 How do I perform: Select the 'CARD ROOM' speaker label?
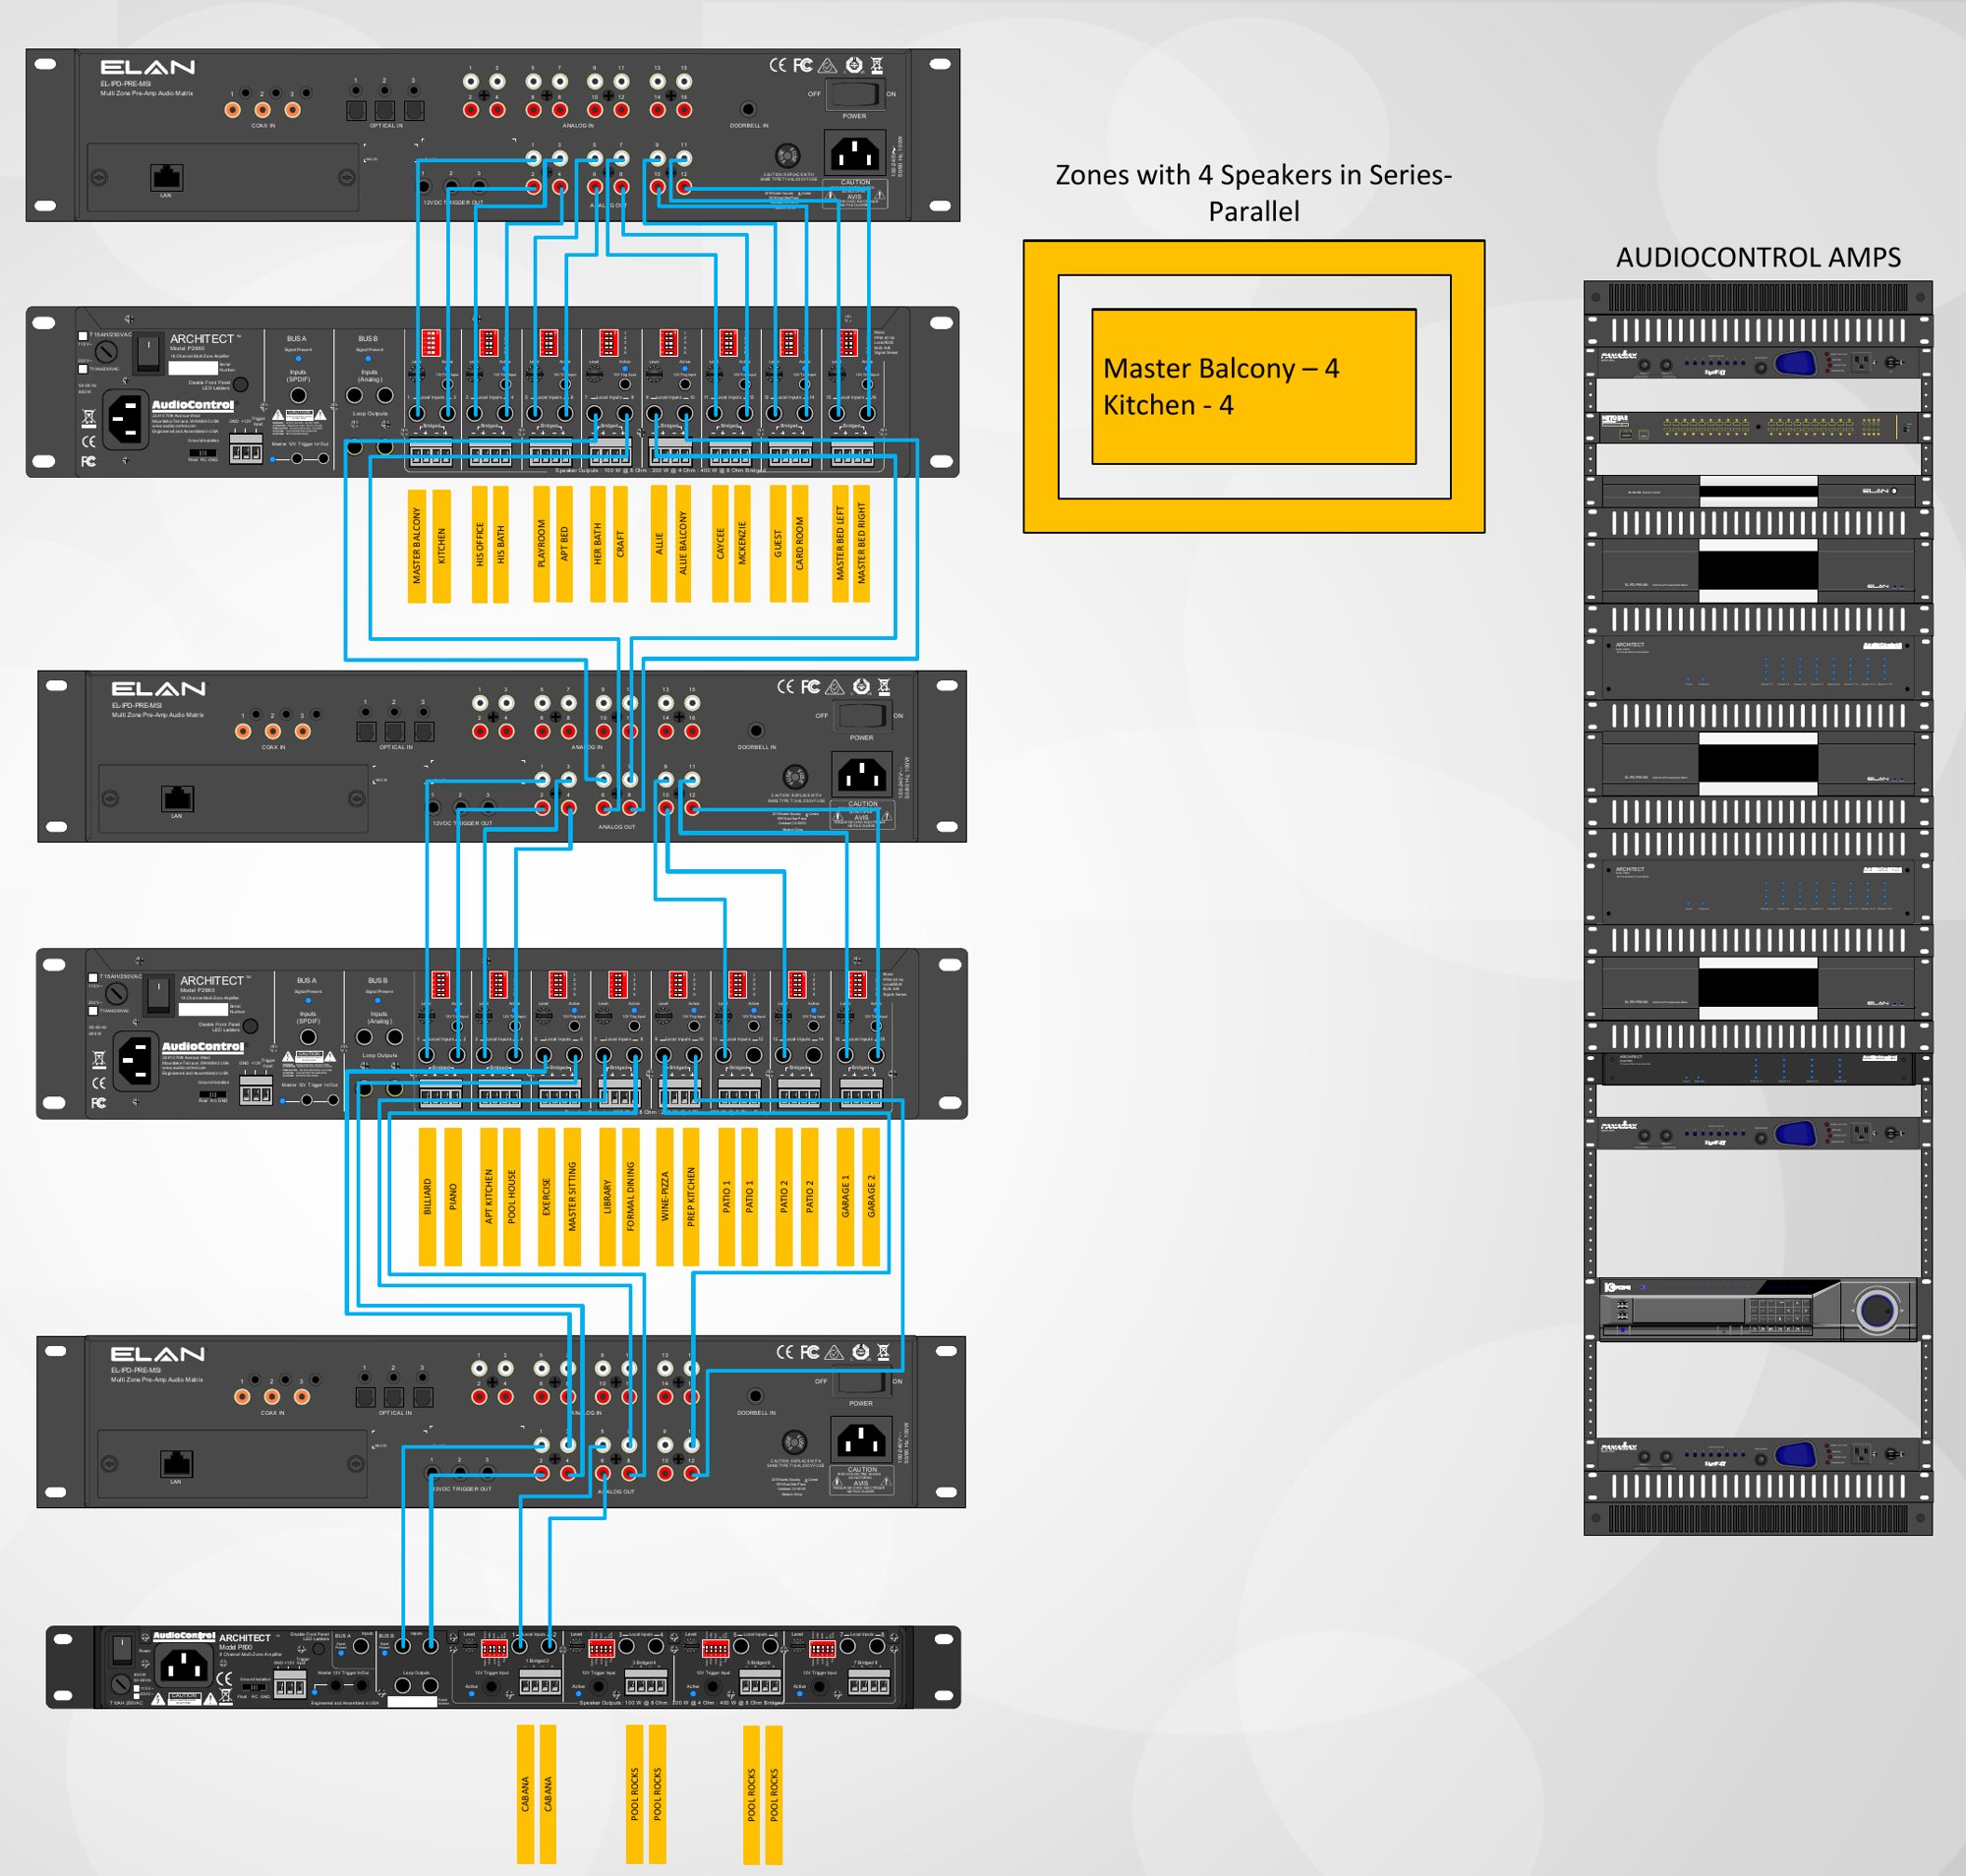pos(800,544)
